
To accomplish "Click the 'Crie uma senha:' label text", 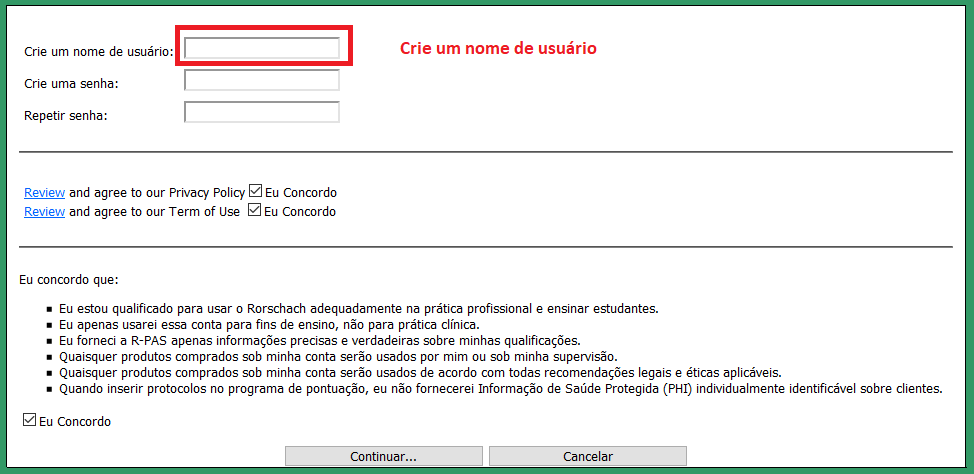I will [71, 83].
